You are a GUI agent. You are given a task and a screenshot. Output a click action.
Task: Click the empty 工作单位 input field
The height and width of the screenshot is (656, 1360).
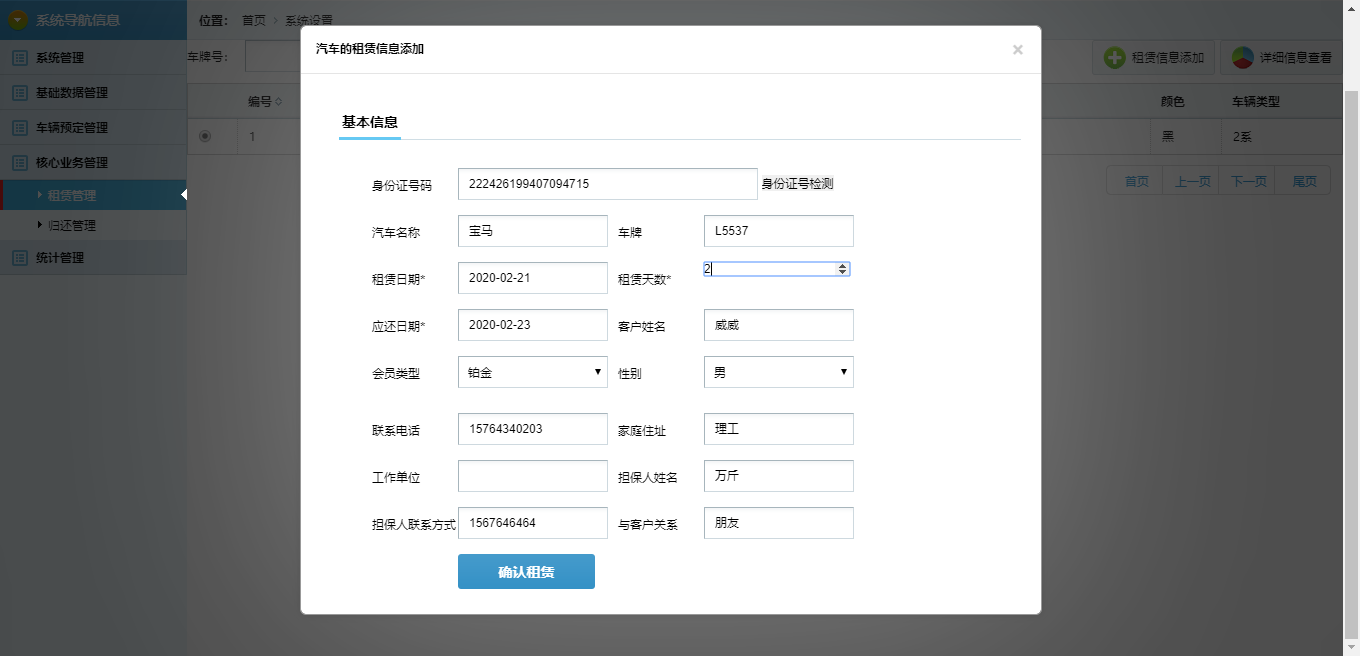(x=532, y=476)
